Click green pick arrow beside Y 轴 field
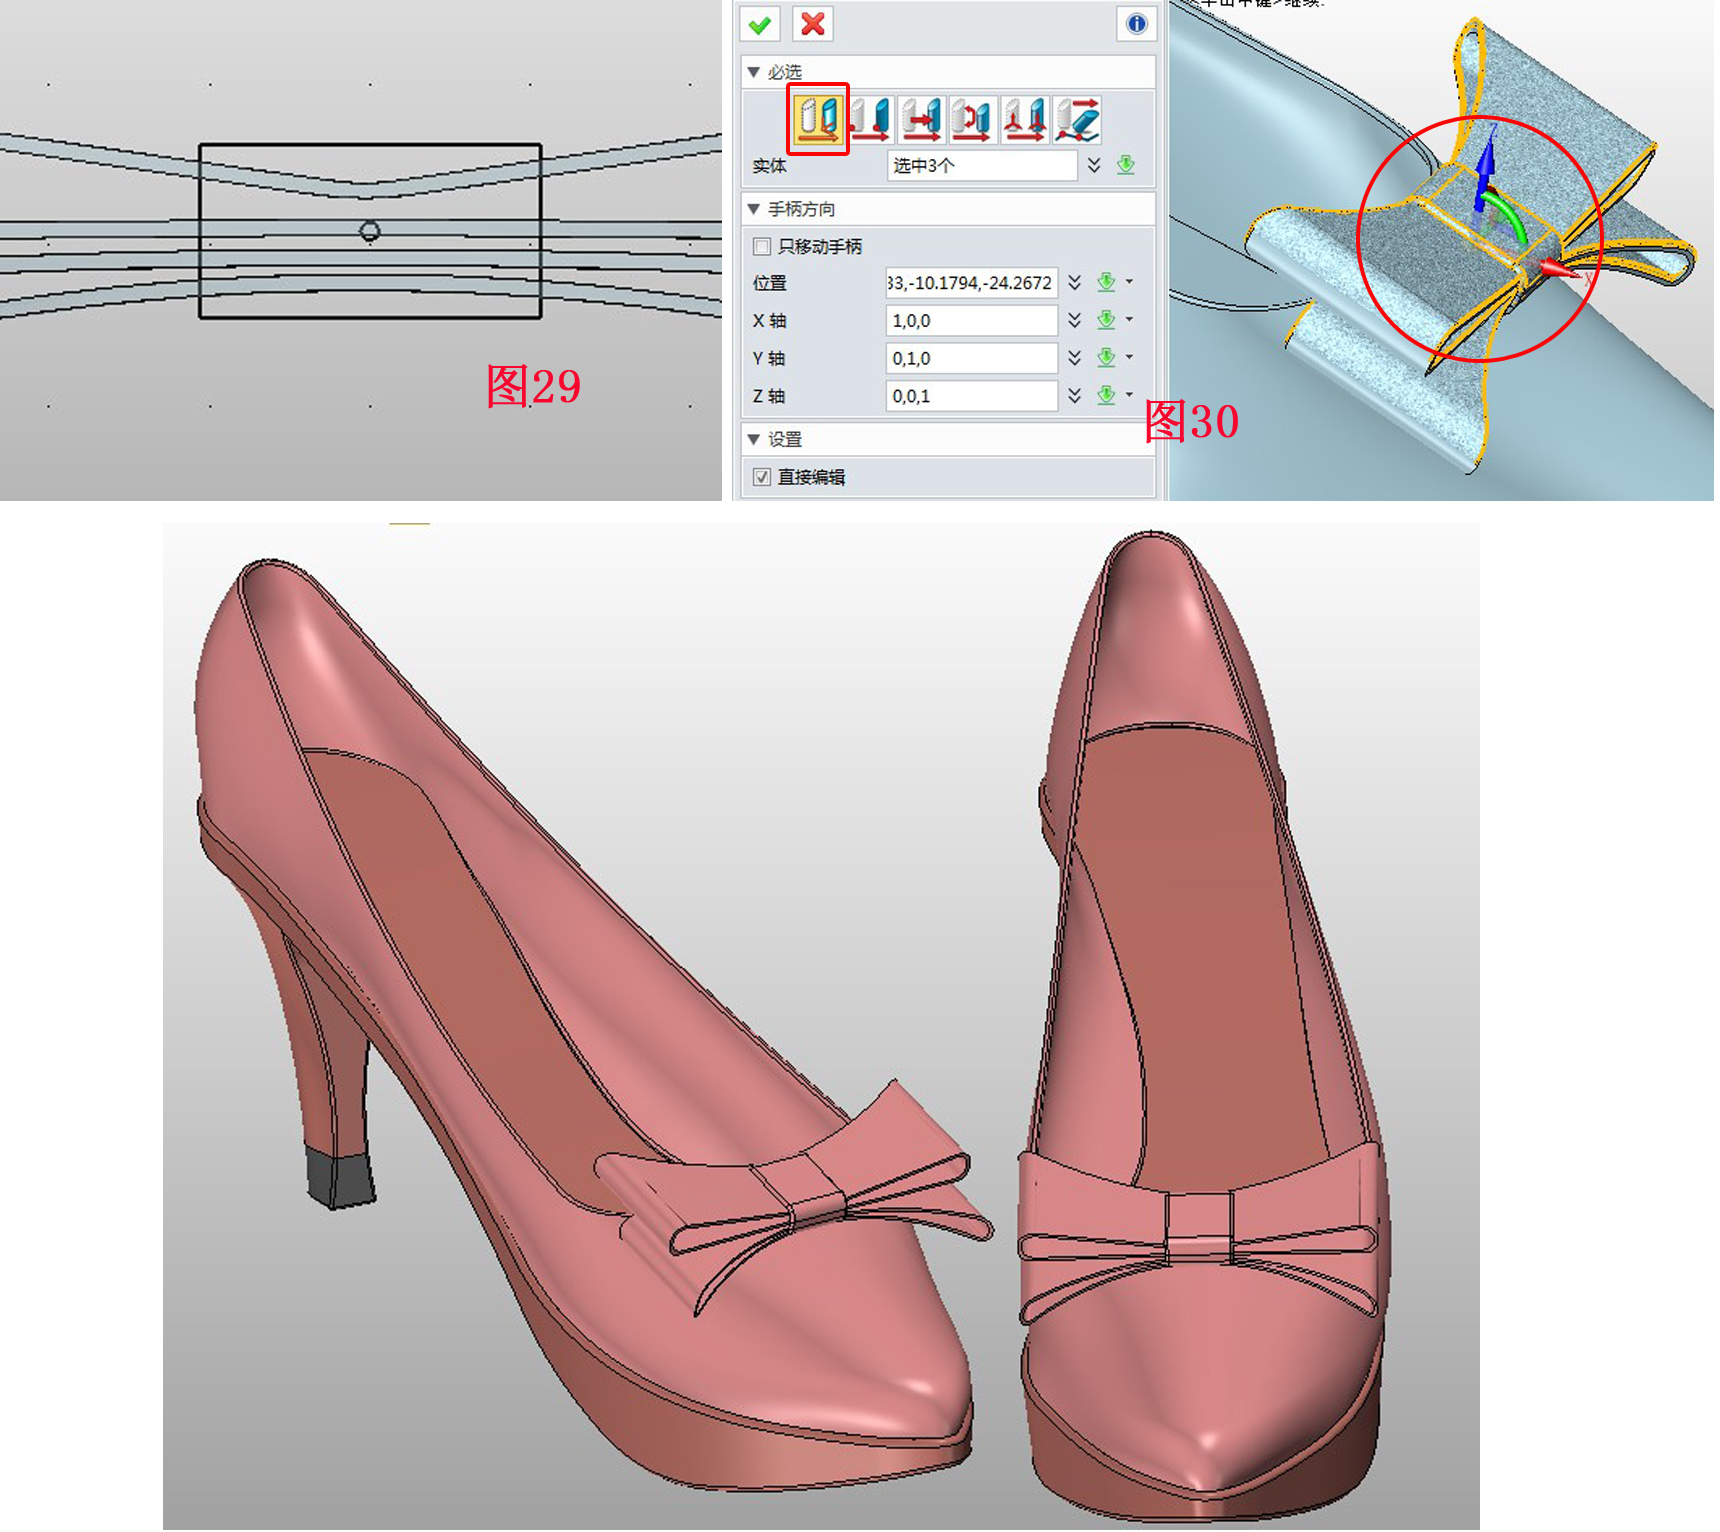The height and width of the screenshot is (1532, 1720). tap(1106, 358)
